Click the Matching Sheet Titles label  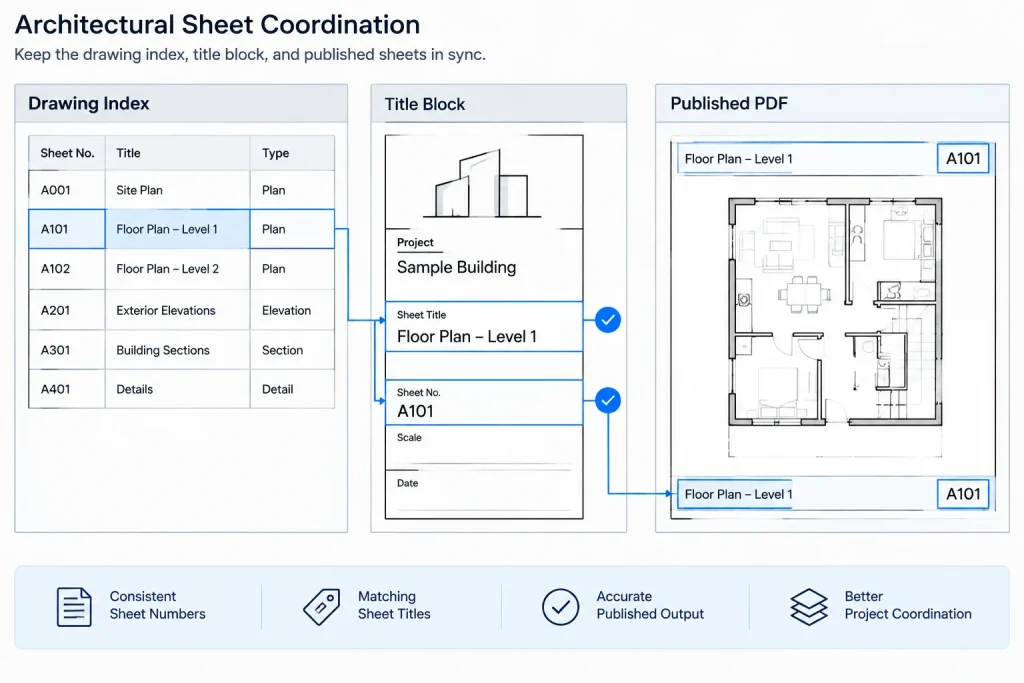[x=394, y=605]
